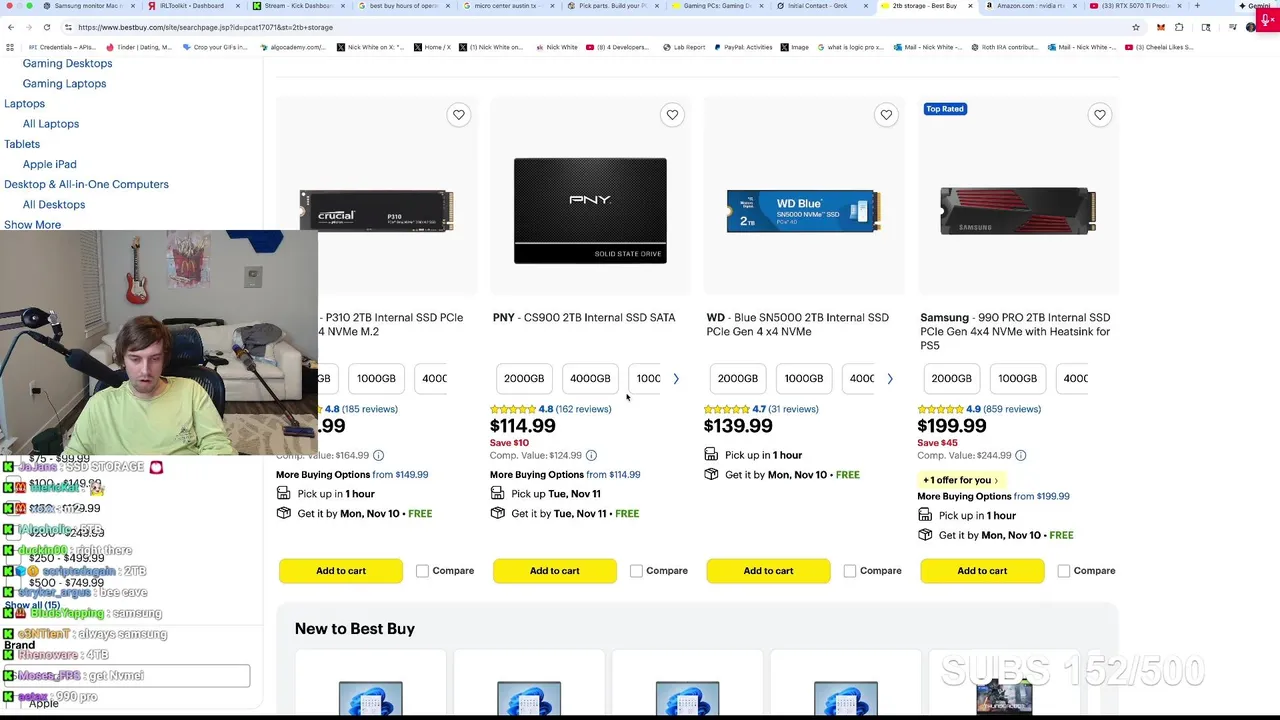This screenshot has height=720, width=1280.
Task: Open the WD Blue SN5000 product title
Action: tap(797, 324)
